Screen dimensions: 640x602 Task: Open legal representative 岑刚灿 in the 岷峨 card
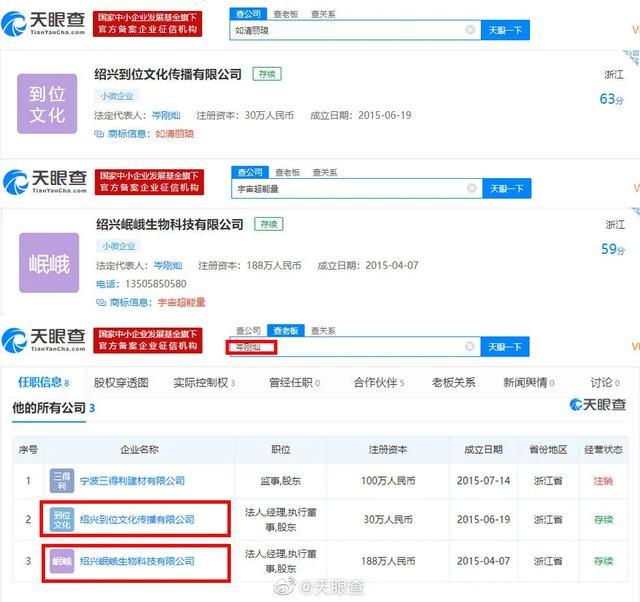coord(168,266)
